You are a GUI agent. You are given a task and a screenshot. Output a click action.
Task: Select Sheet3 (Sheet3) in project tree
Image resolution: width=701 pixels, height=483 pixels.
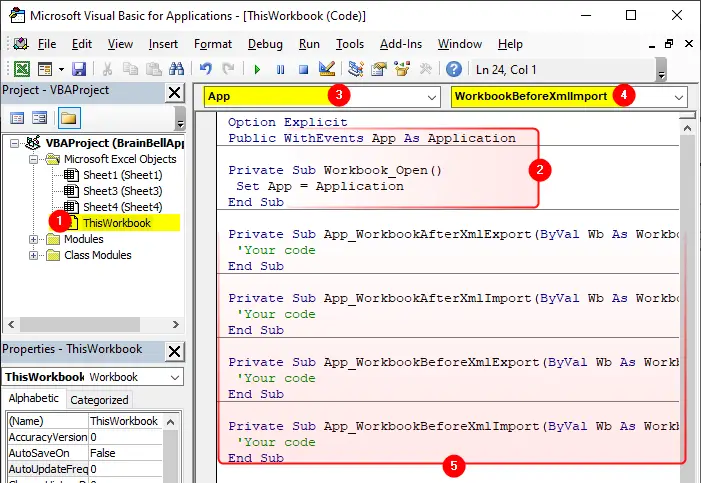pyautogui.click(x=122, y=191)
